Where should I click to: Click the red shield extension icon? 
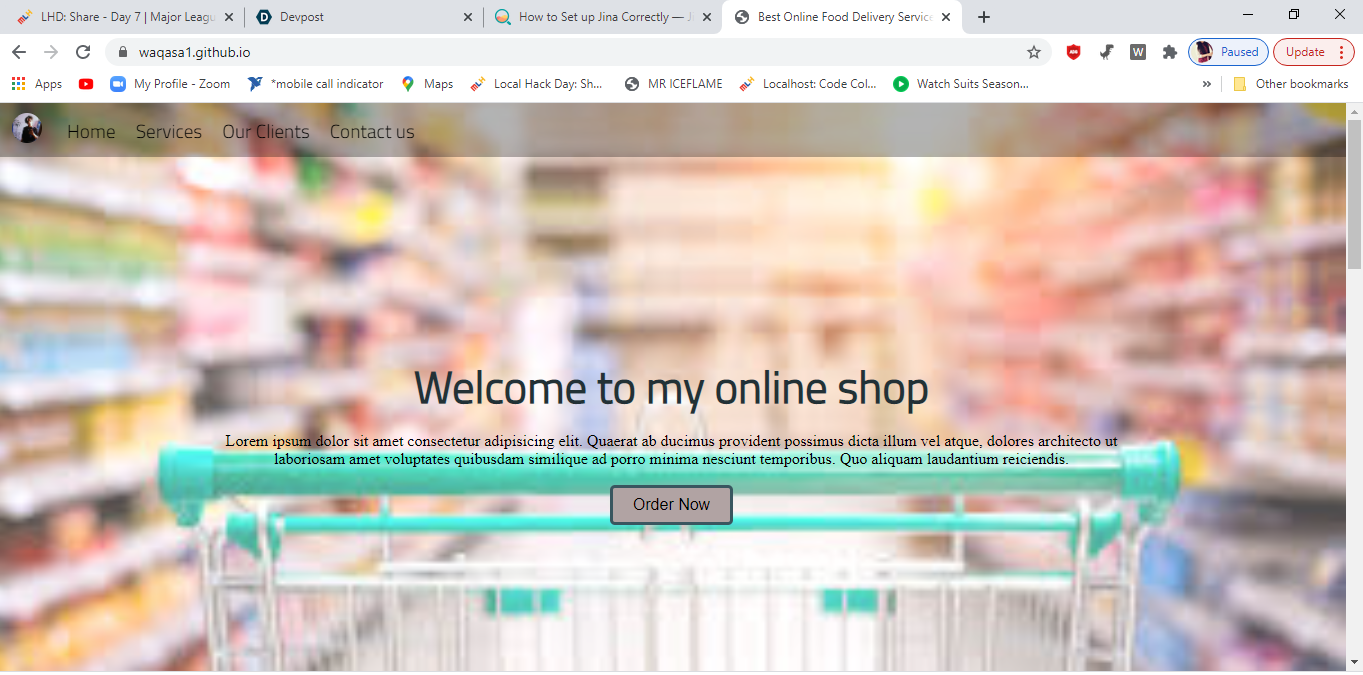[1073, 52]
